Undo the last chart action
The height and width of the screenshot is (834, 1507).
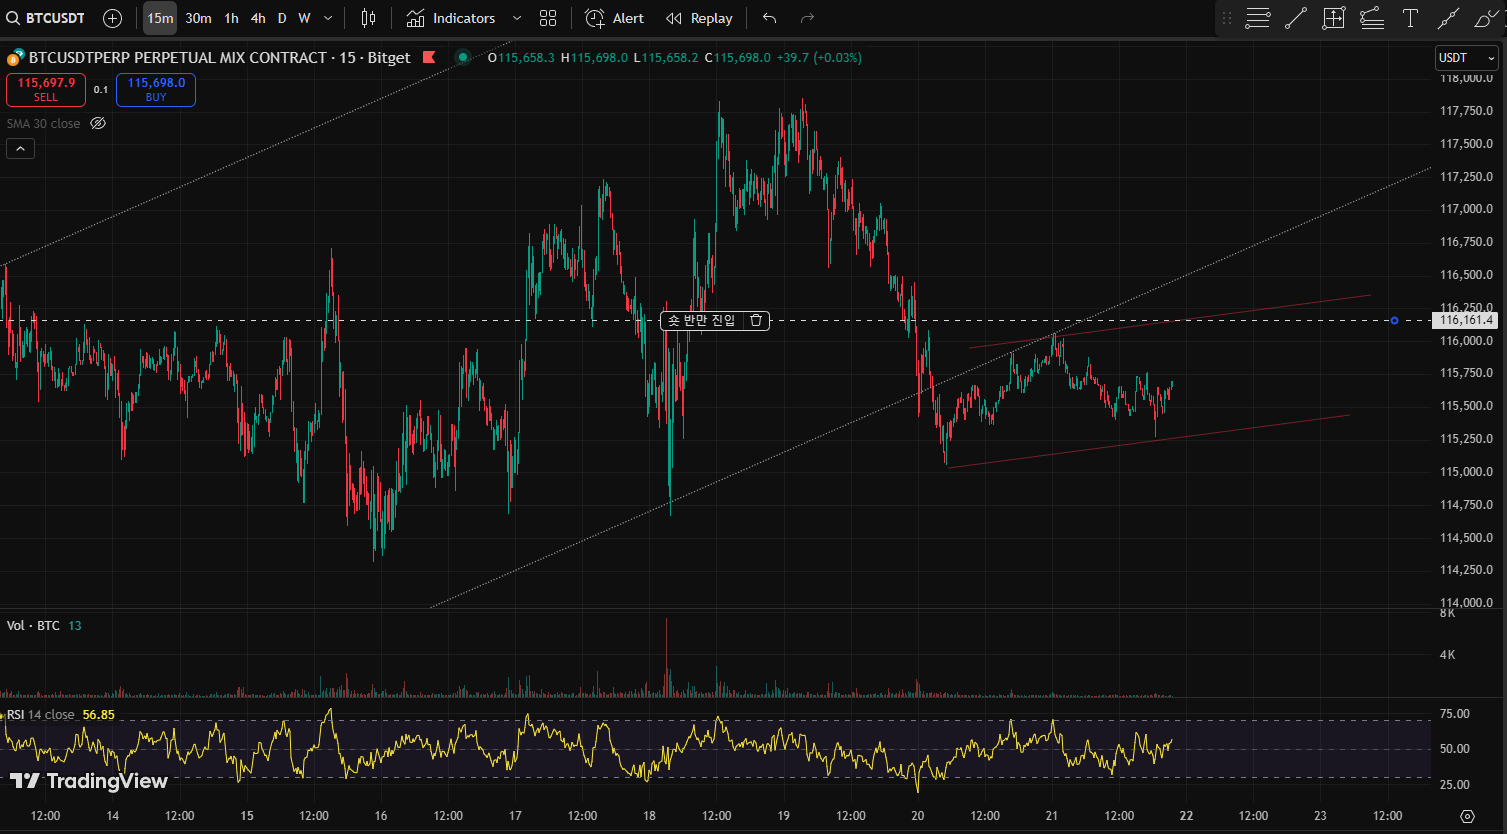pos(768,18)
